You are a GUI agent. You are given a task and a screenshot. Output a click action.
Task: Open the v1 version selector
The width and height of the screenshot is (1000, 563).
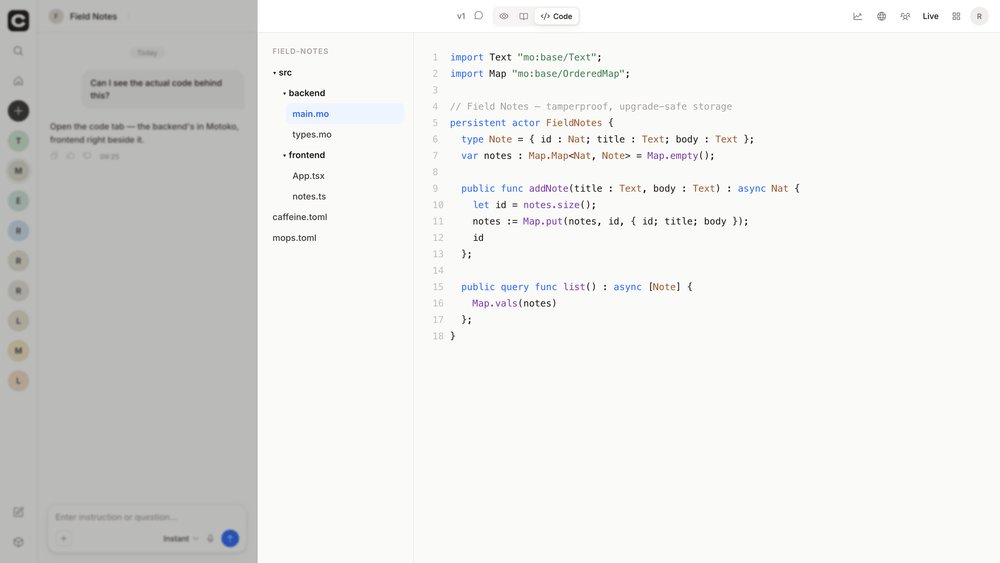pyautogui.click(x=461, y=16)
